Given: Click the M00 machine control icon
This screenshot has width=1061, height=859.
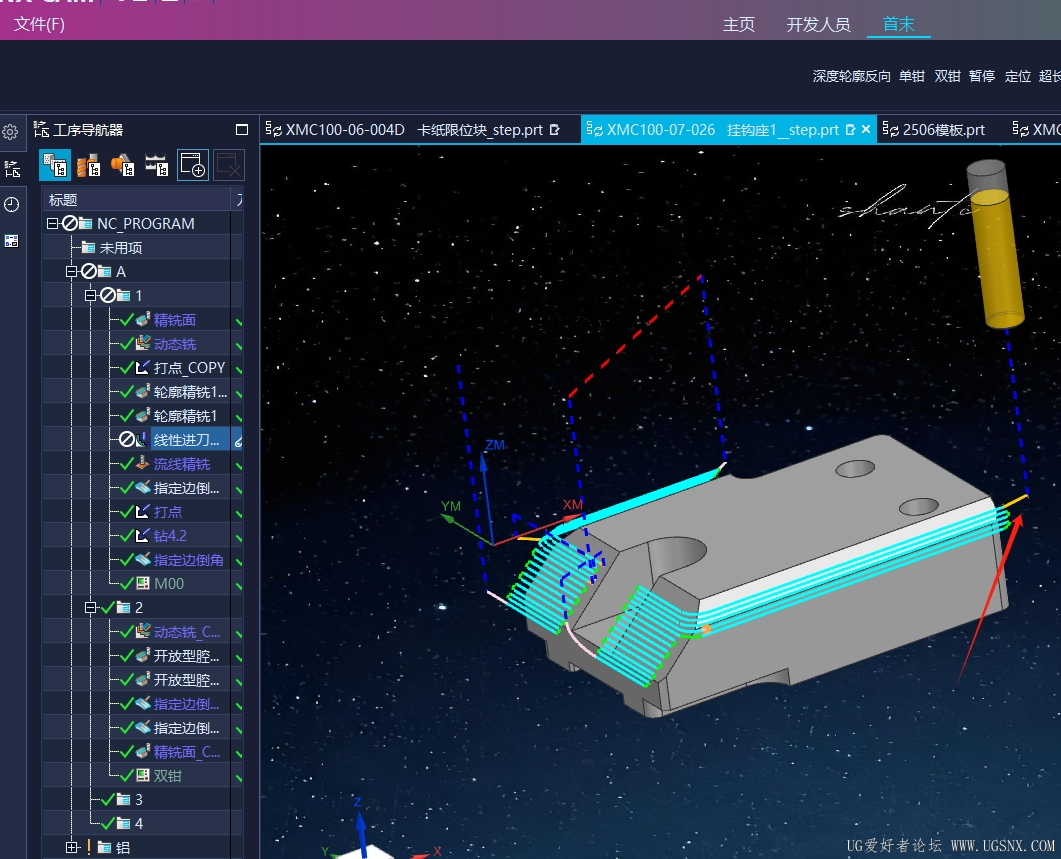Looking at the screenshot, I should [143, 583].
